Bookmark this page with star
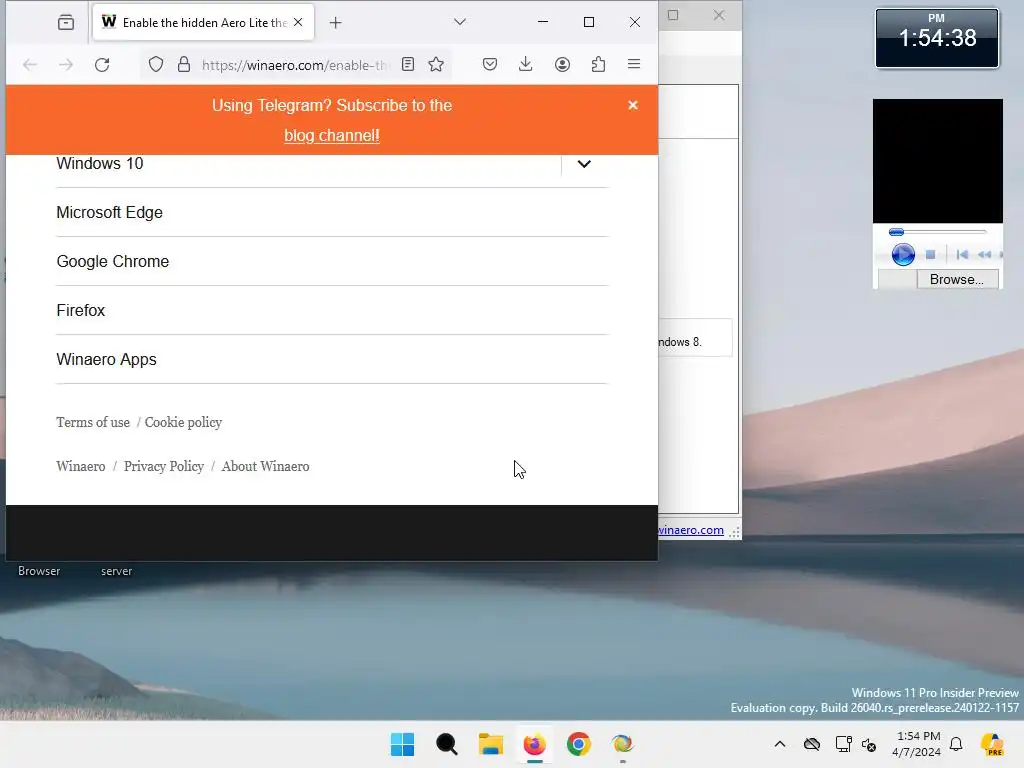The width and height of the screenshot is (1024, 768). point(436,64)
